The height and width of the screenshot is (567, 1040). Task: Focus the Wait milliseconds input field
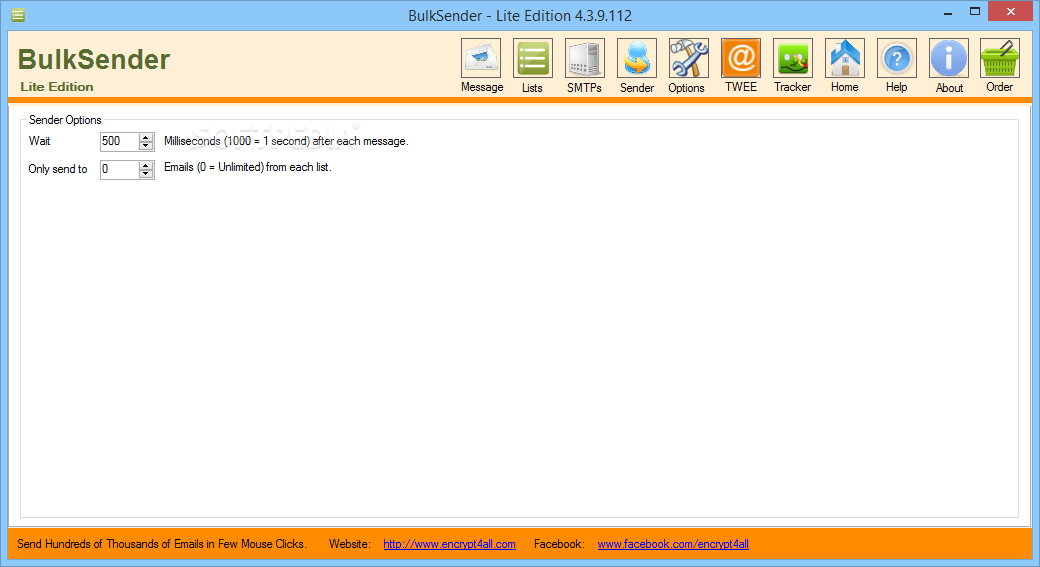[119, 141]
